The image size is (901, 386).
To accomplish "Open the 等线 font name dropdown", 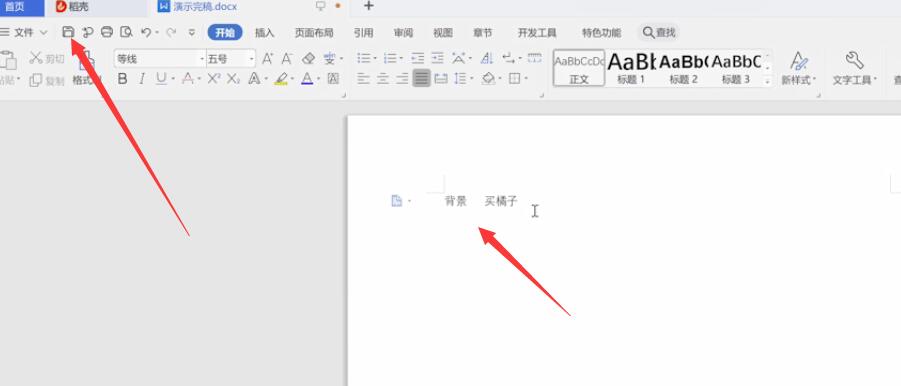I will [x=202, y=59].
